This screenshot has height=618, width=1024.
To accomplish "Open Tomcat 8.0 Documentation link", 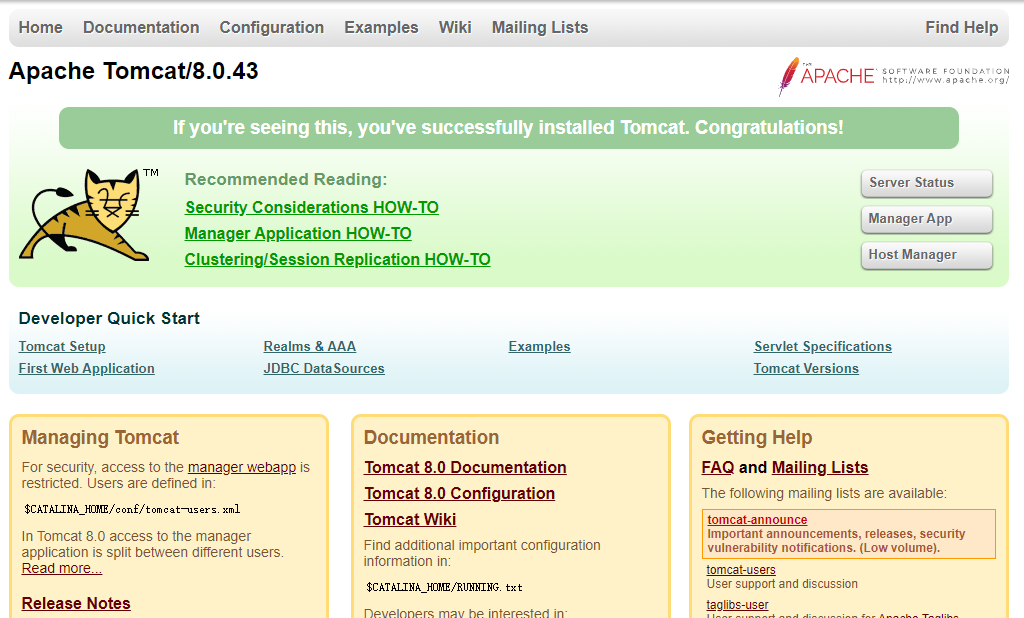I will (x=465, y=468).
